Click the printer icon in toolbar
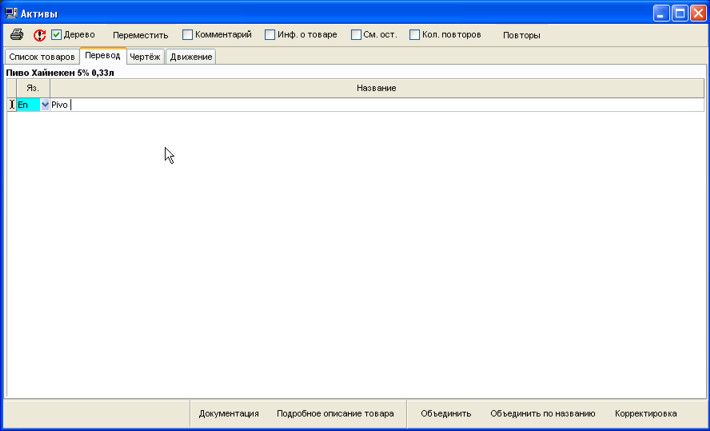 (x=17, y=35)
